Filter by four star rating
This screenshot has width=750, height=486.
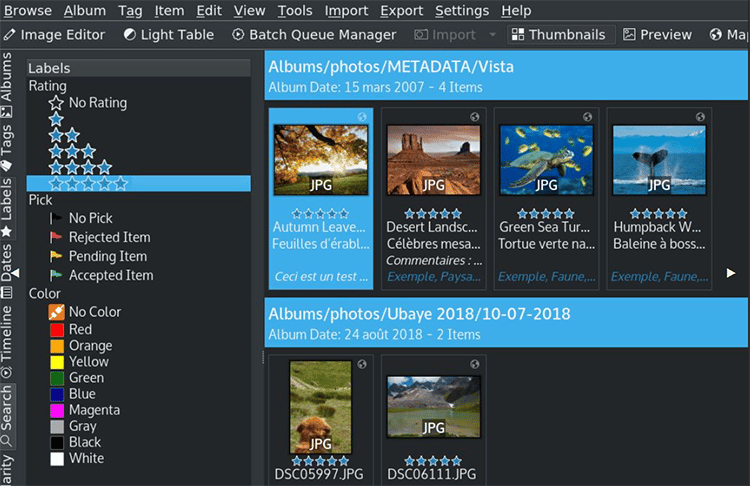pyautogui.click(x=80, y=167)
